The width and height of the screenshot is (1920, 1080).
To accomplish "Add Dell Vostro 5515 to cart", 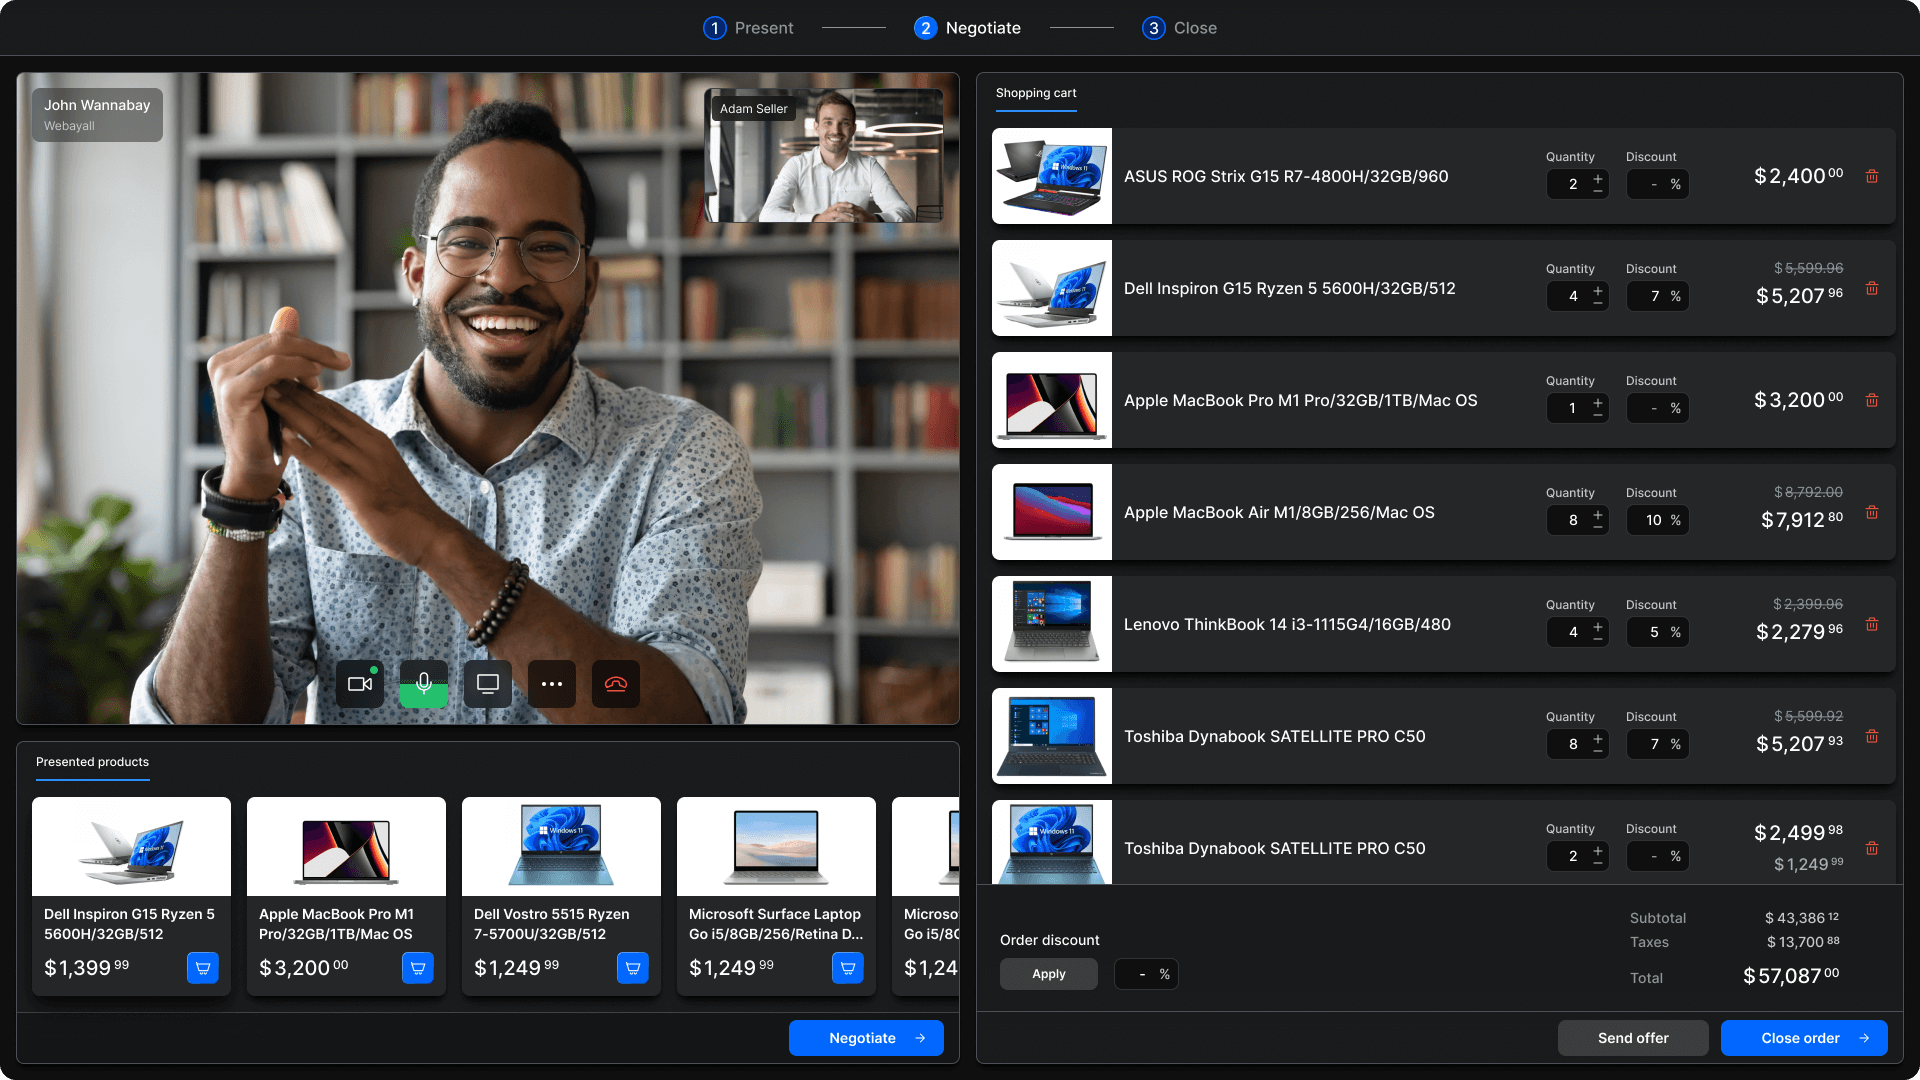I will (x=633, y=968).
